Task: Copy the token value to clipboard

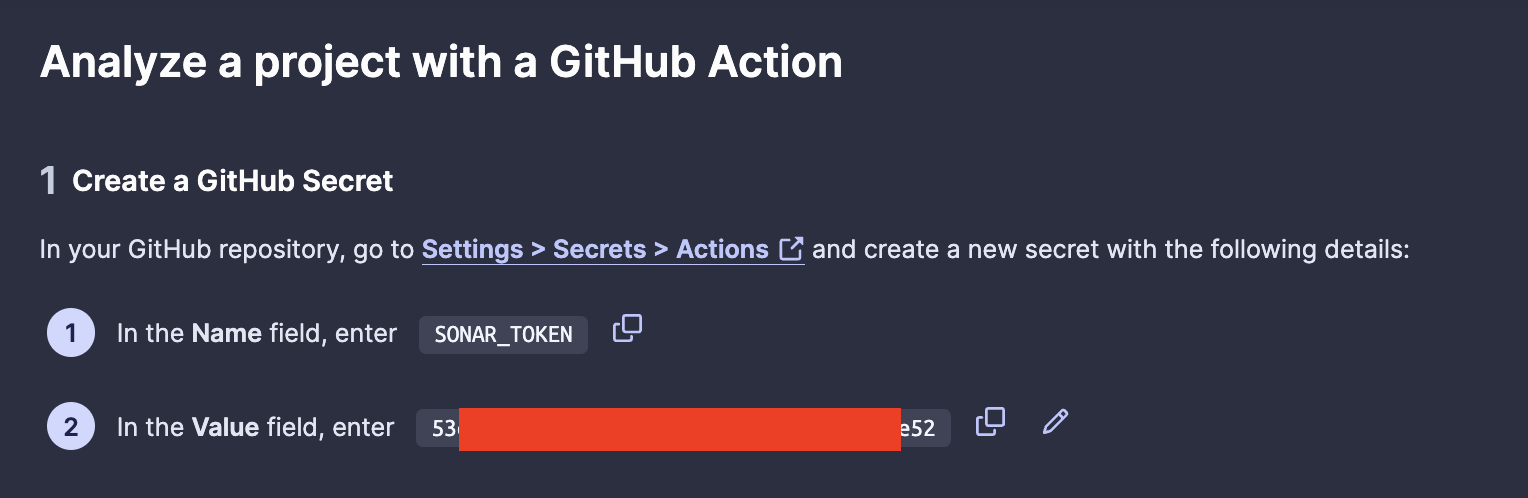Action: 990,422
